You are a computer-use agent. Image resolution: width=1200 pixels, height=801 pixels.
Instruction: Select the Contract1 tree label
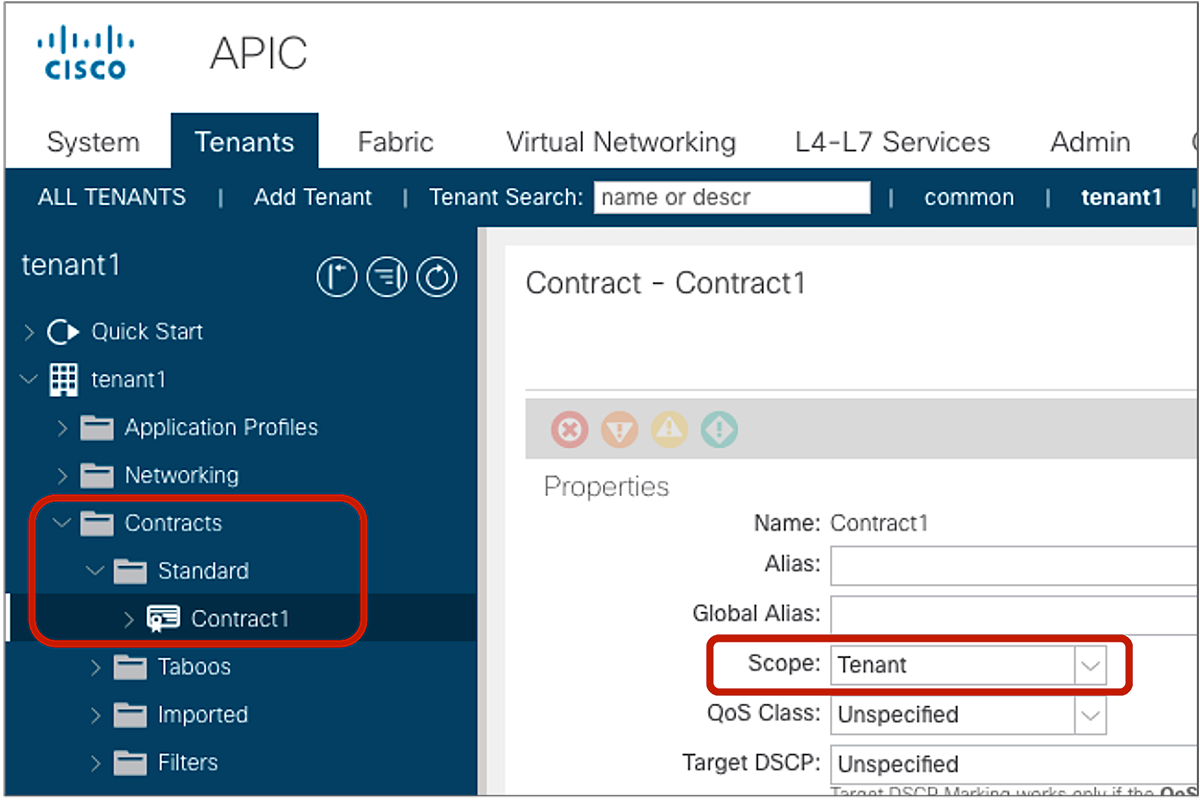240,619
